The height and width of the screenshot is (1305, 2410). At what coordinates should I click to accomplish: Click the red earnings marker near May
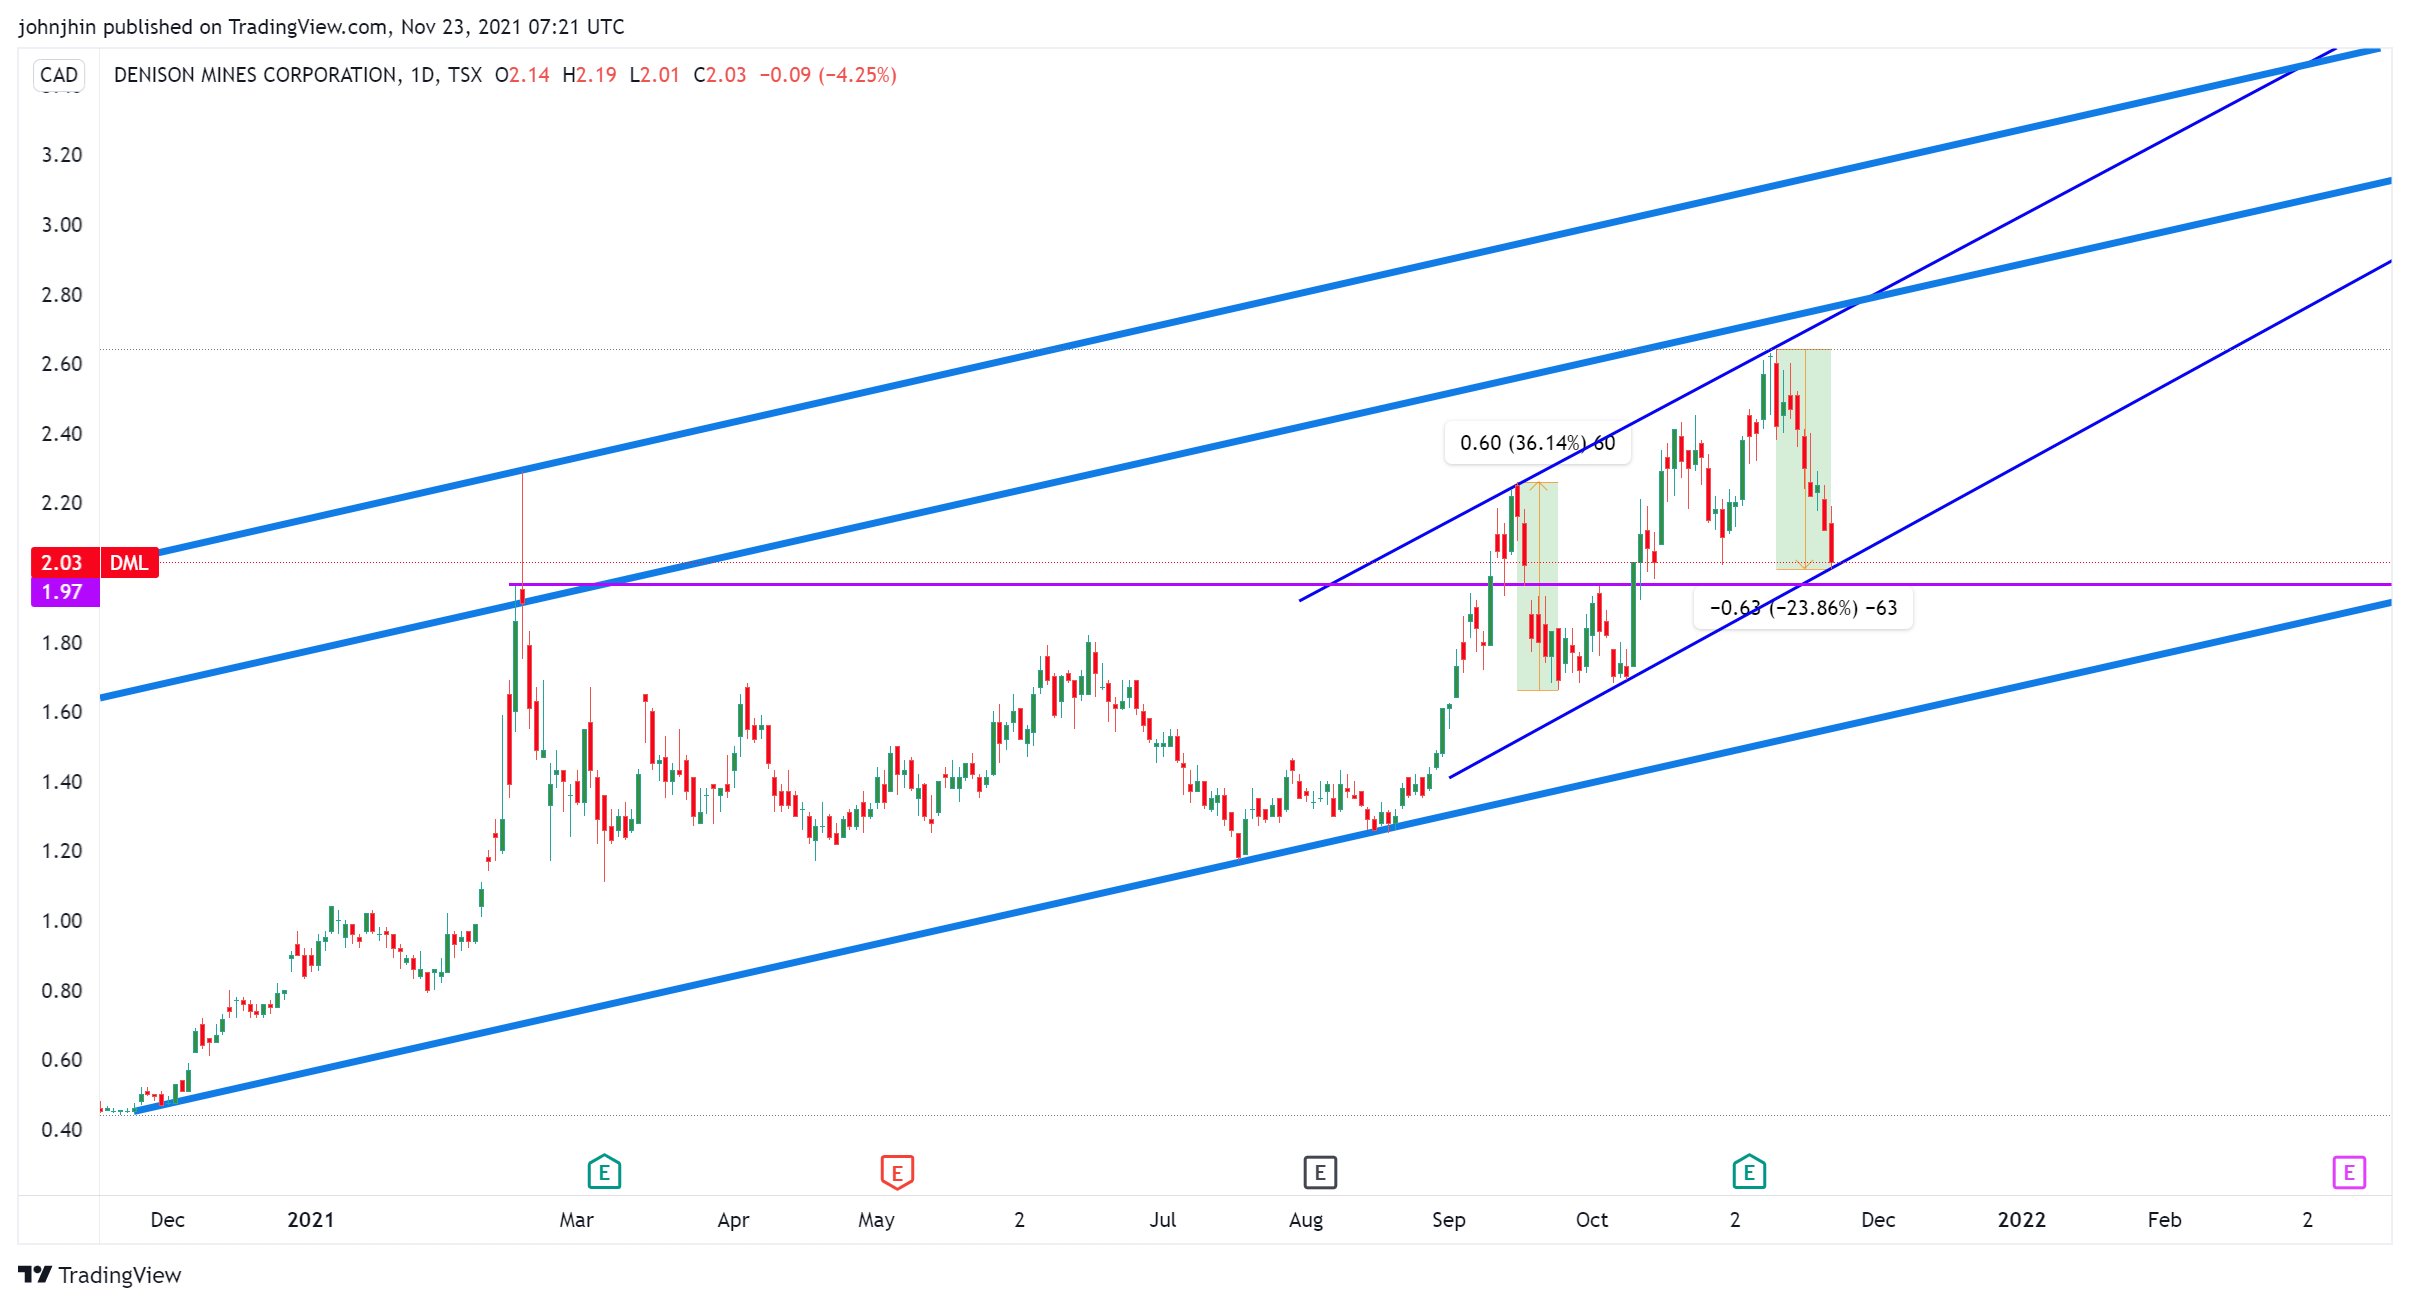point(897,1171)
